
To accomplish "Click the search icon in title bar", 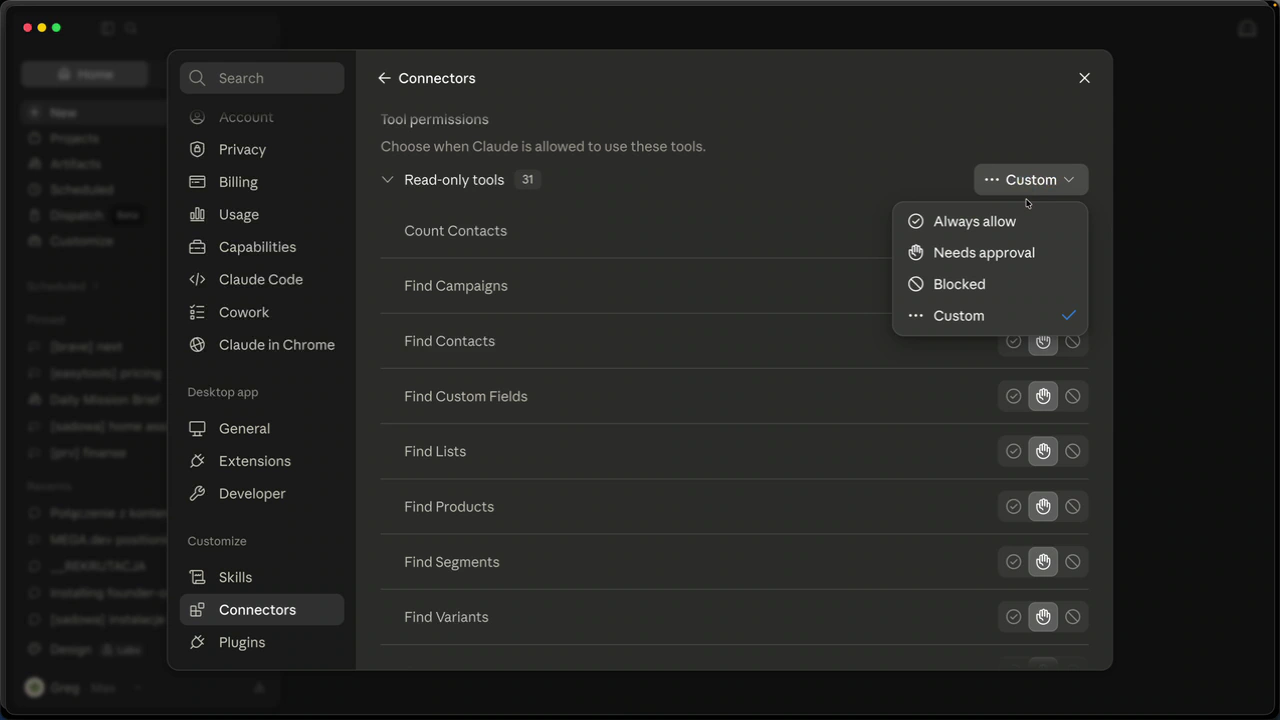I will tap(131, 28).
